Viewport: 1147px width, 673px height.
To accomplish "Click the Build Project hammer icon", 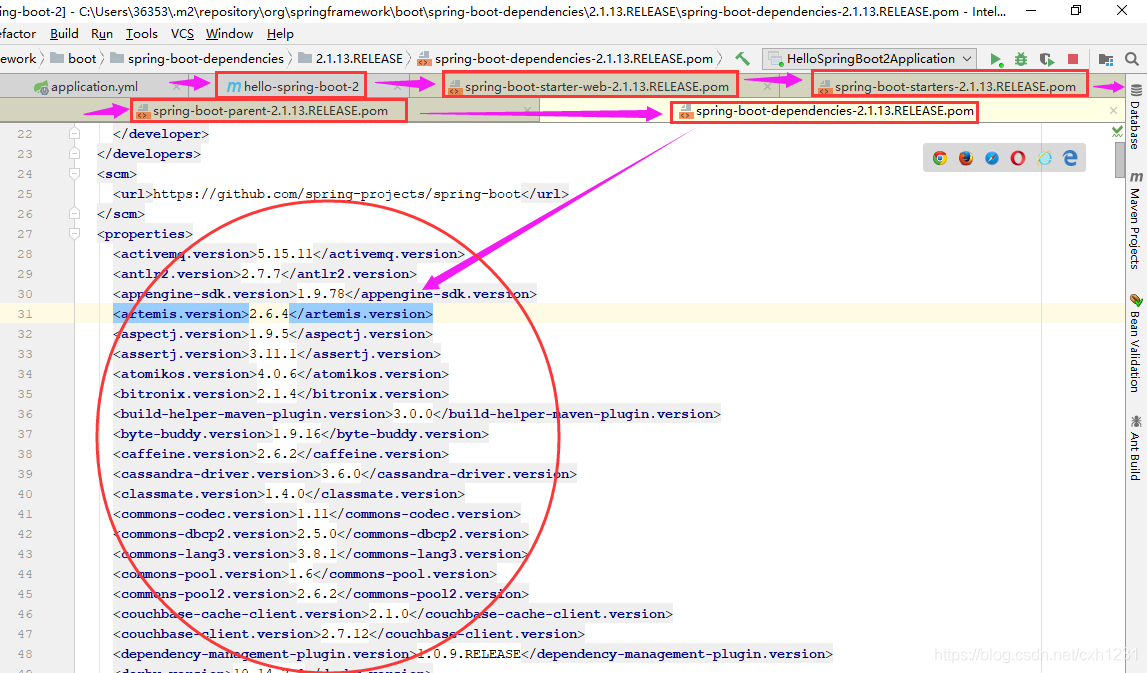I will 742,59.
